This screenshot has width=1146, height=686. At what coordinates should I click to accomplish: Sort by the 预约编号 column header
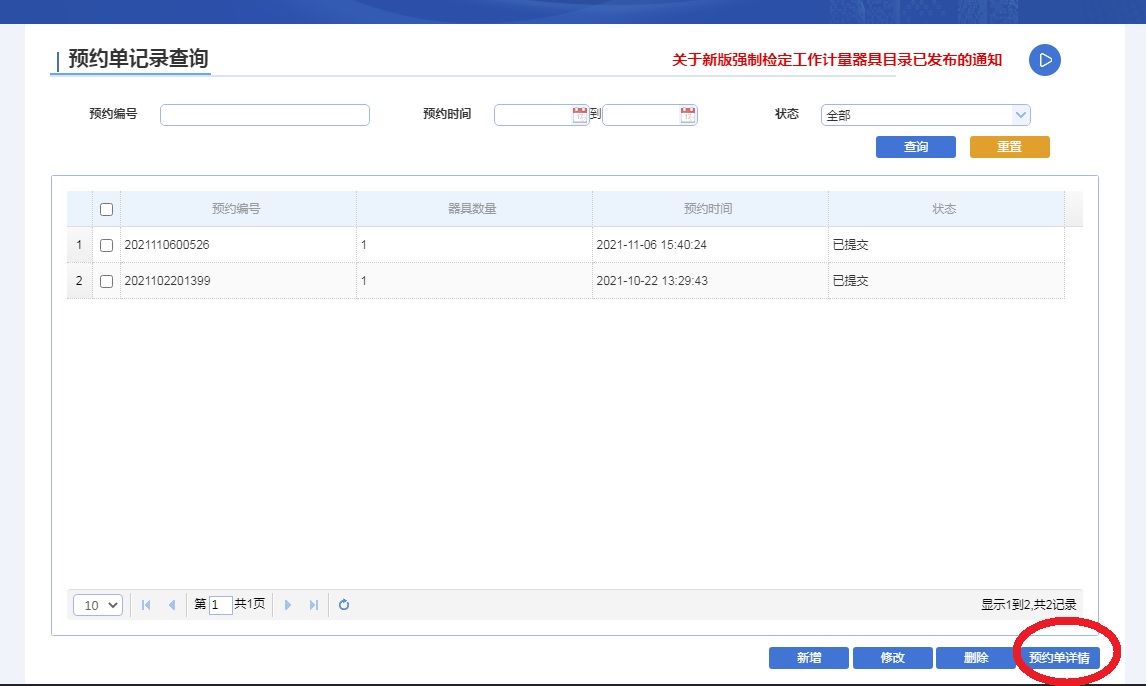click(237, 209)
